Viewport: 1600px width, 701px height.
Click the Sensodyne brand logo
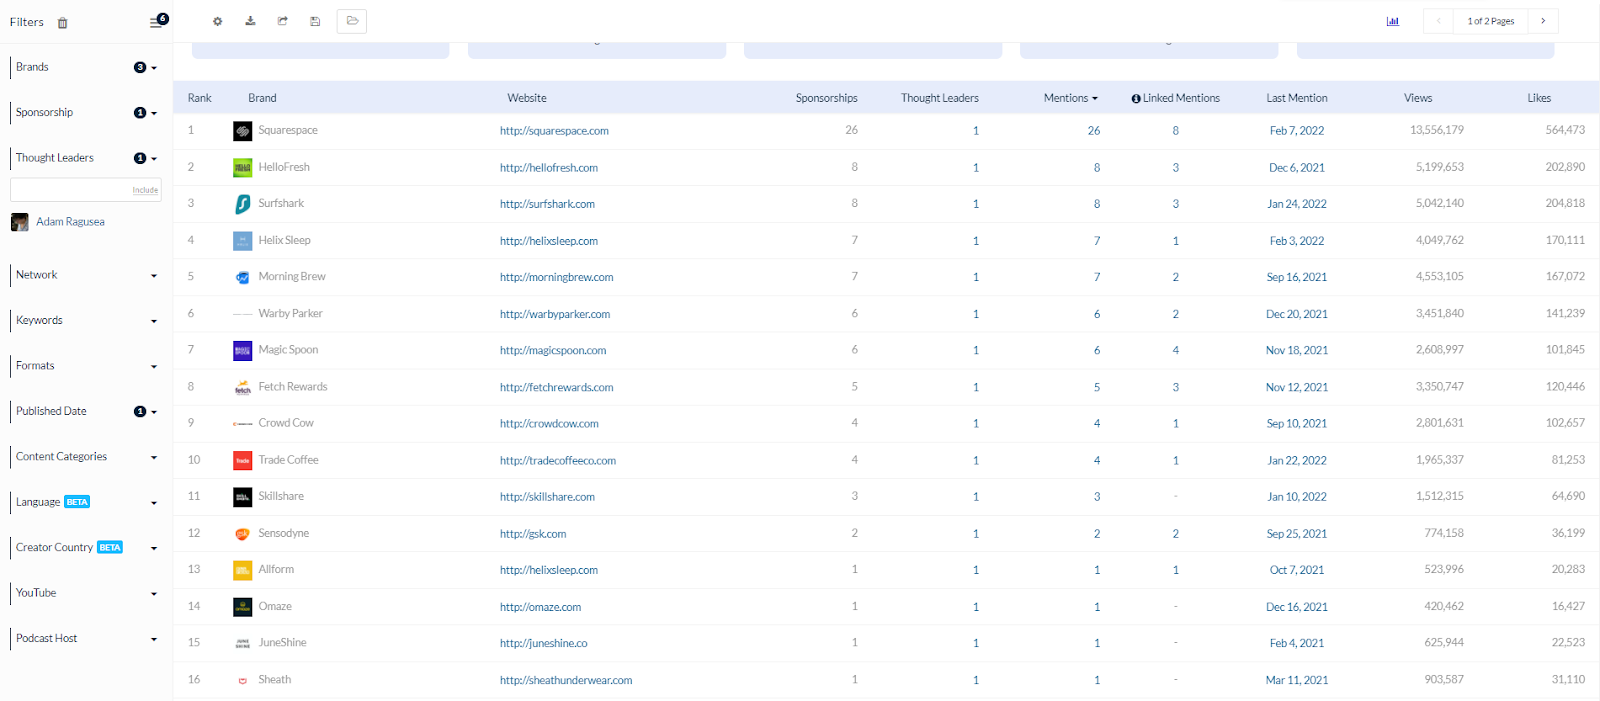[242, 534]
